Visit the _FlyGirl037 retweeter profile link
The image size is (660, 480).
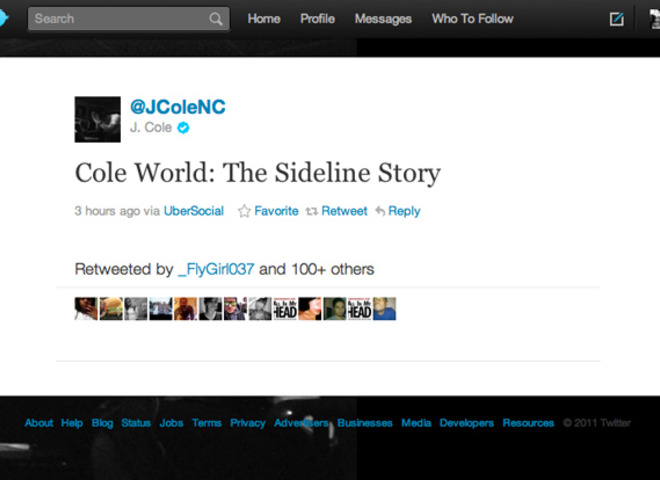point(216,269)
